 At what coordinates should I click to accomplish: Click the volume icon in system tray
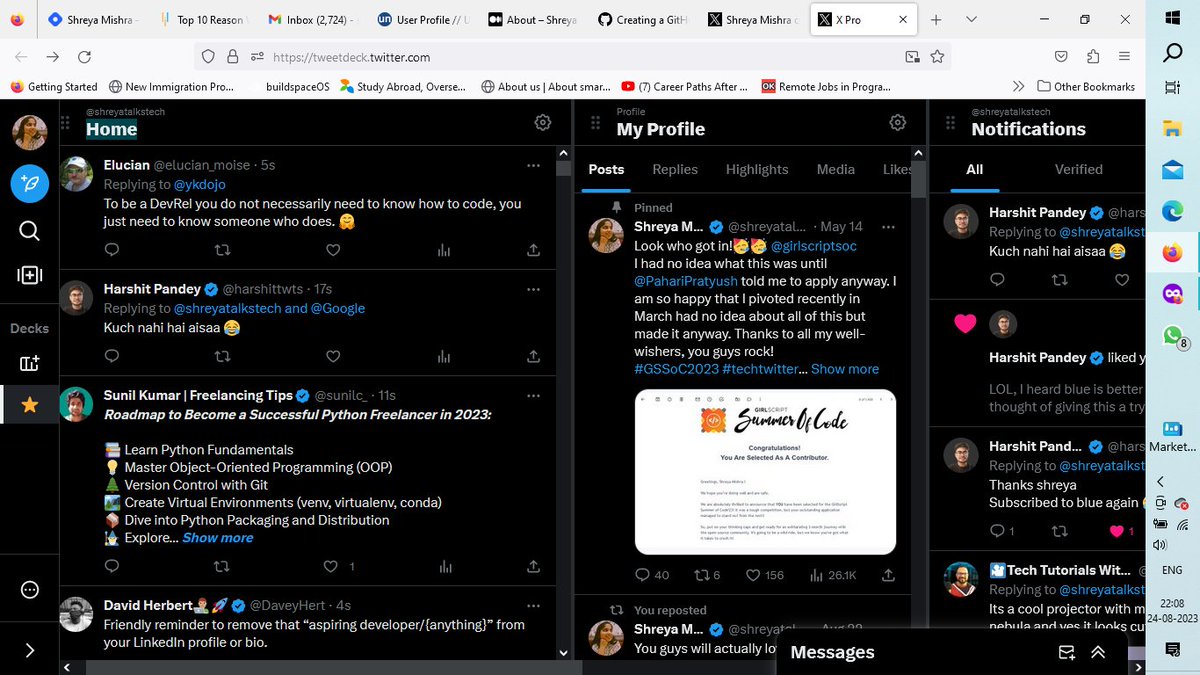(x=1159, y=545)
